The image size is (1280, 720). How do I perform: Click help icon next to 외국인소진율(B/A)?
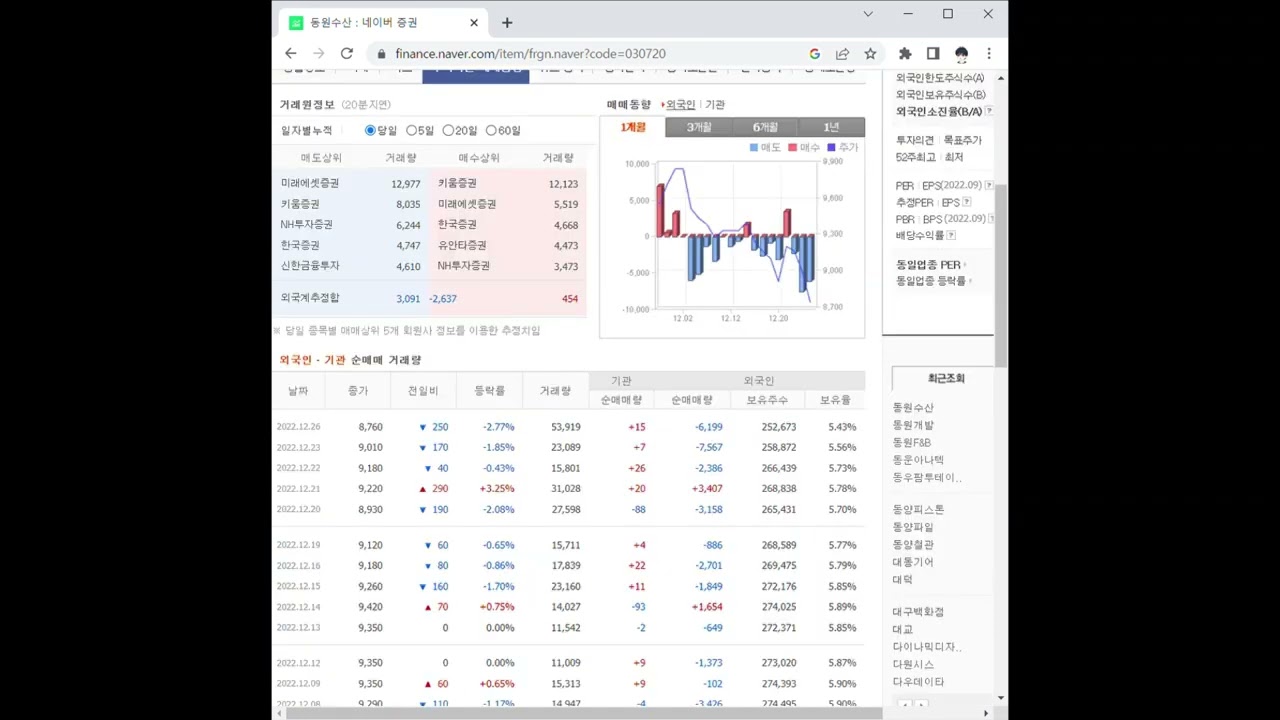(x=989, y=111)
